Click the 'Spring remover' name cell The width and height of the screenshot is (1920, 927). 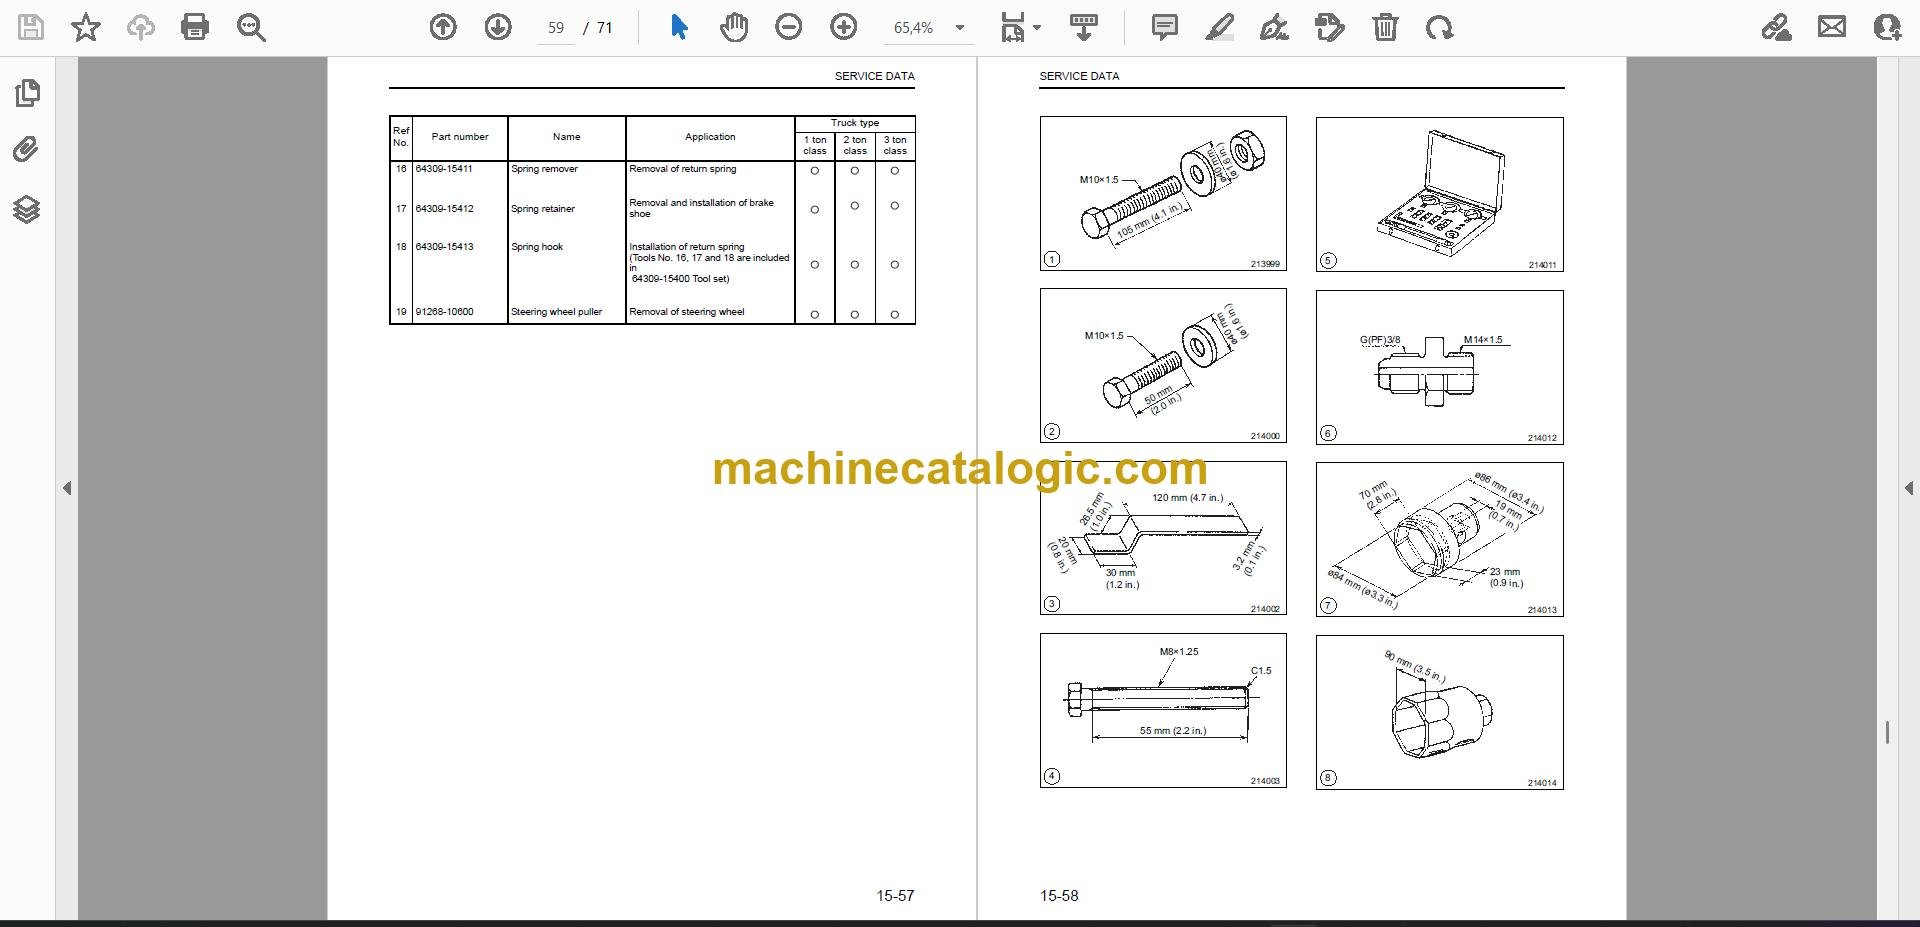point(544,169)
